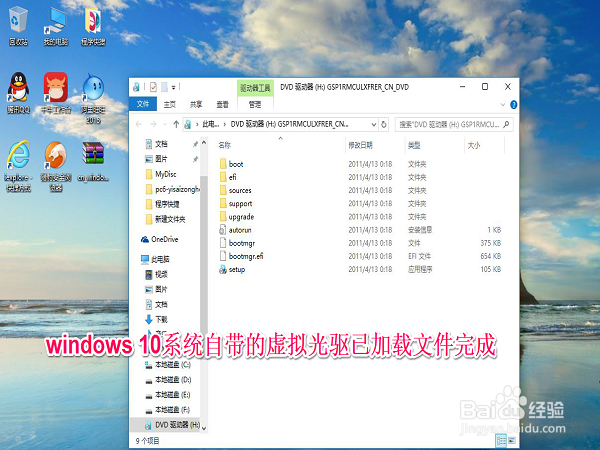Refresh the current folder view
Screen dimensions: 600x450
(x=383, y=124)
